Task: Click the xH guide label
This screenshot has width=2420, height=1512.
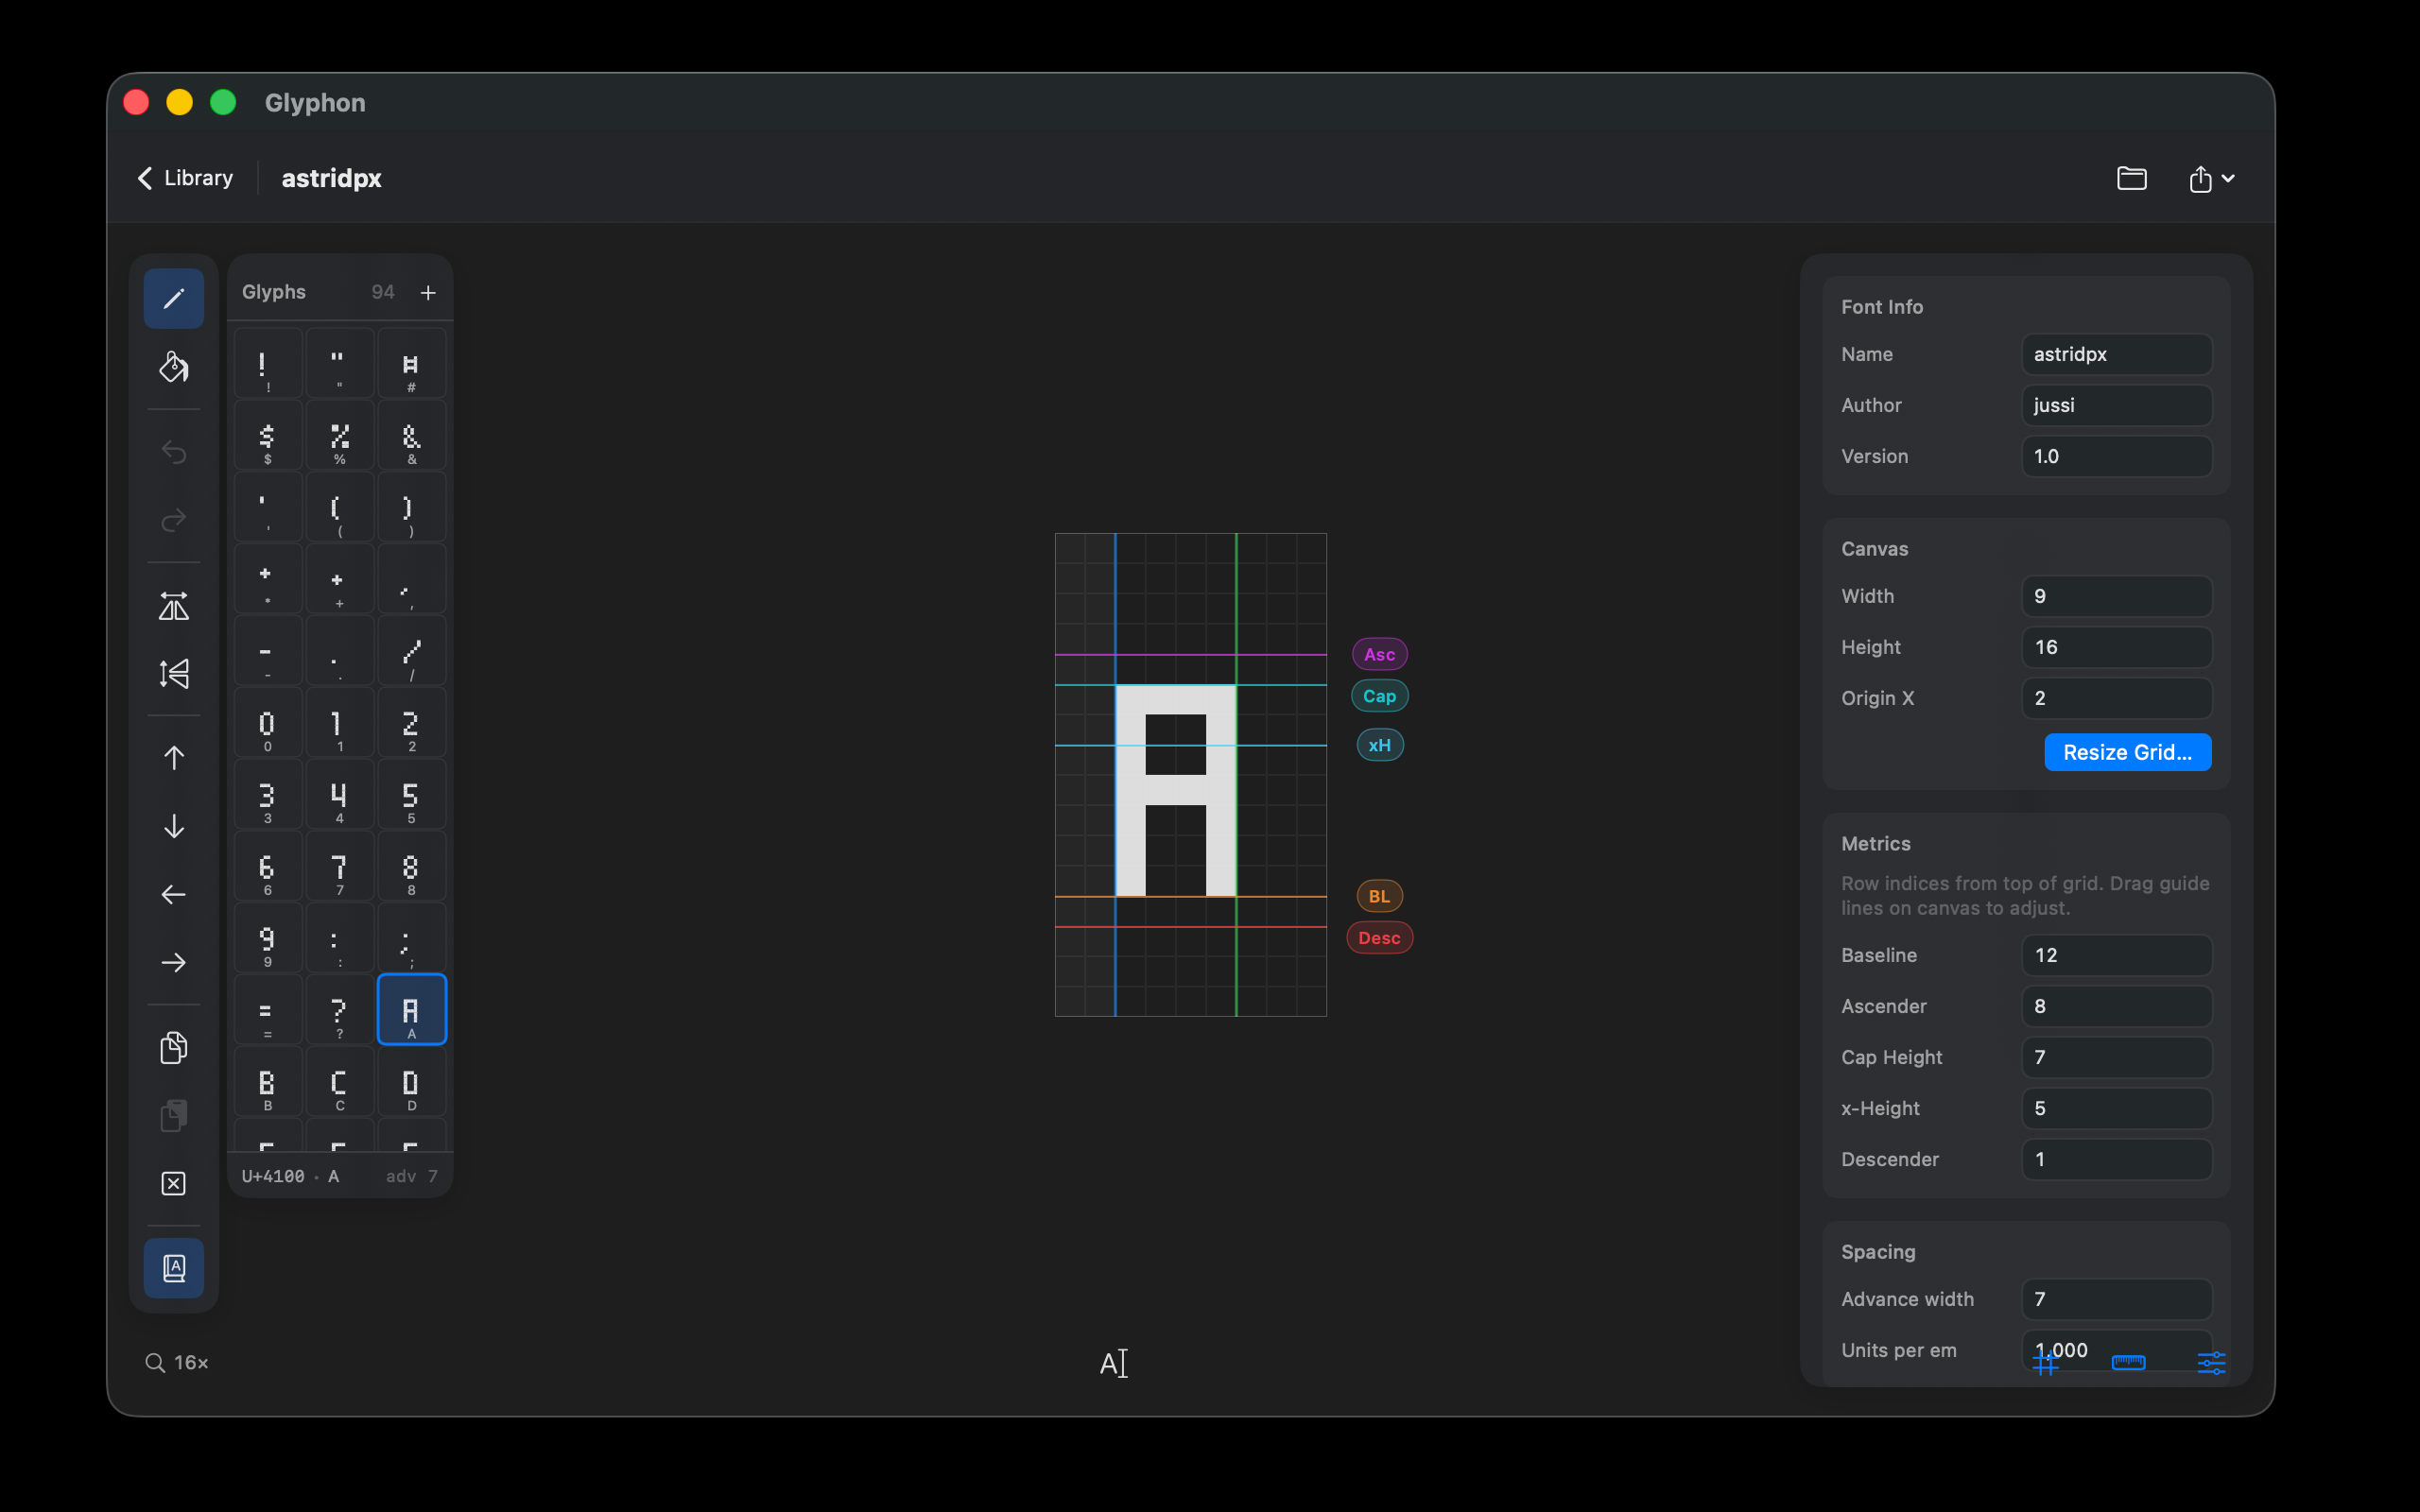Action: pos(1379,745)
